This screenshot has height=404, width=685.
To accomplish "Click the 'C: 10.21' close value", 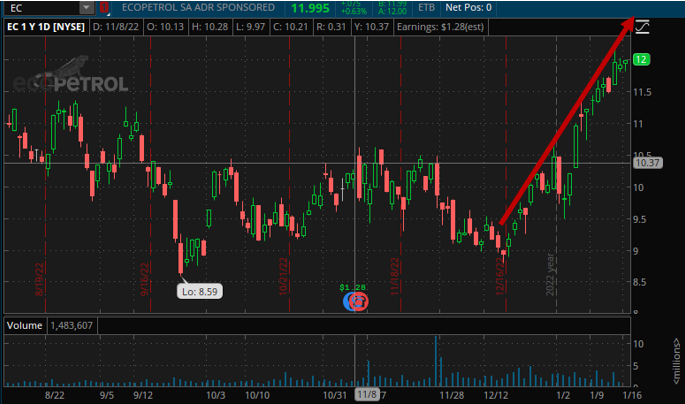I will (x=291, y=27).
